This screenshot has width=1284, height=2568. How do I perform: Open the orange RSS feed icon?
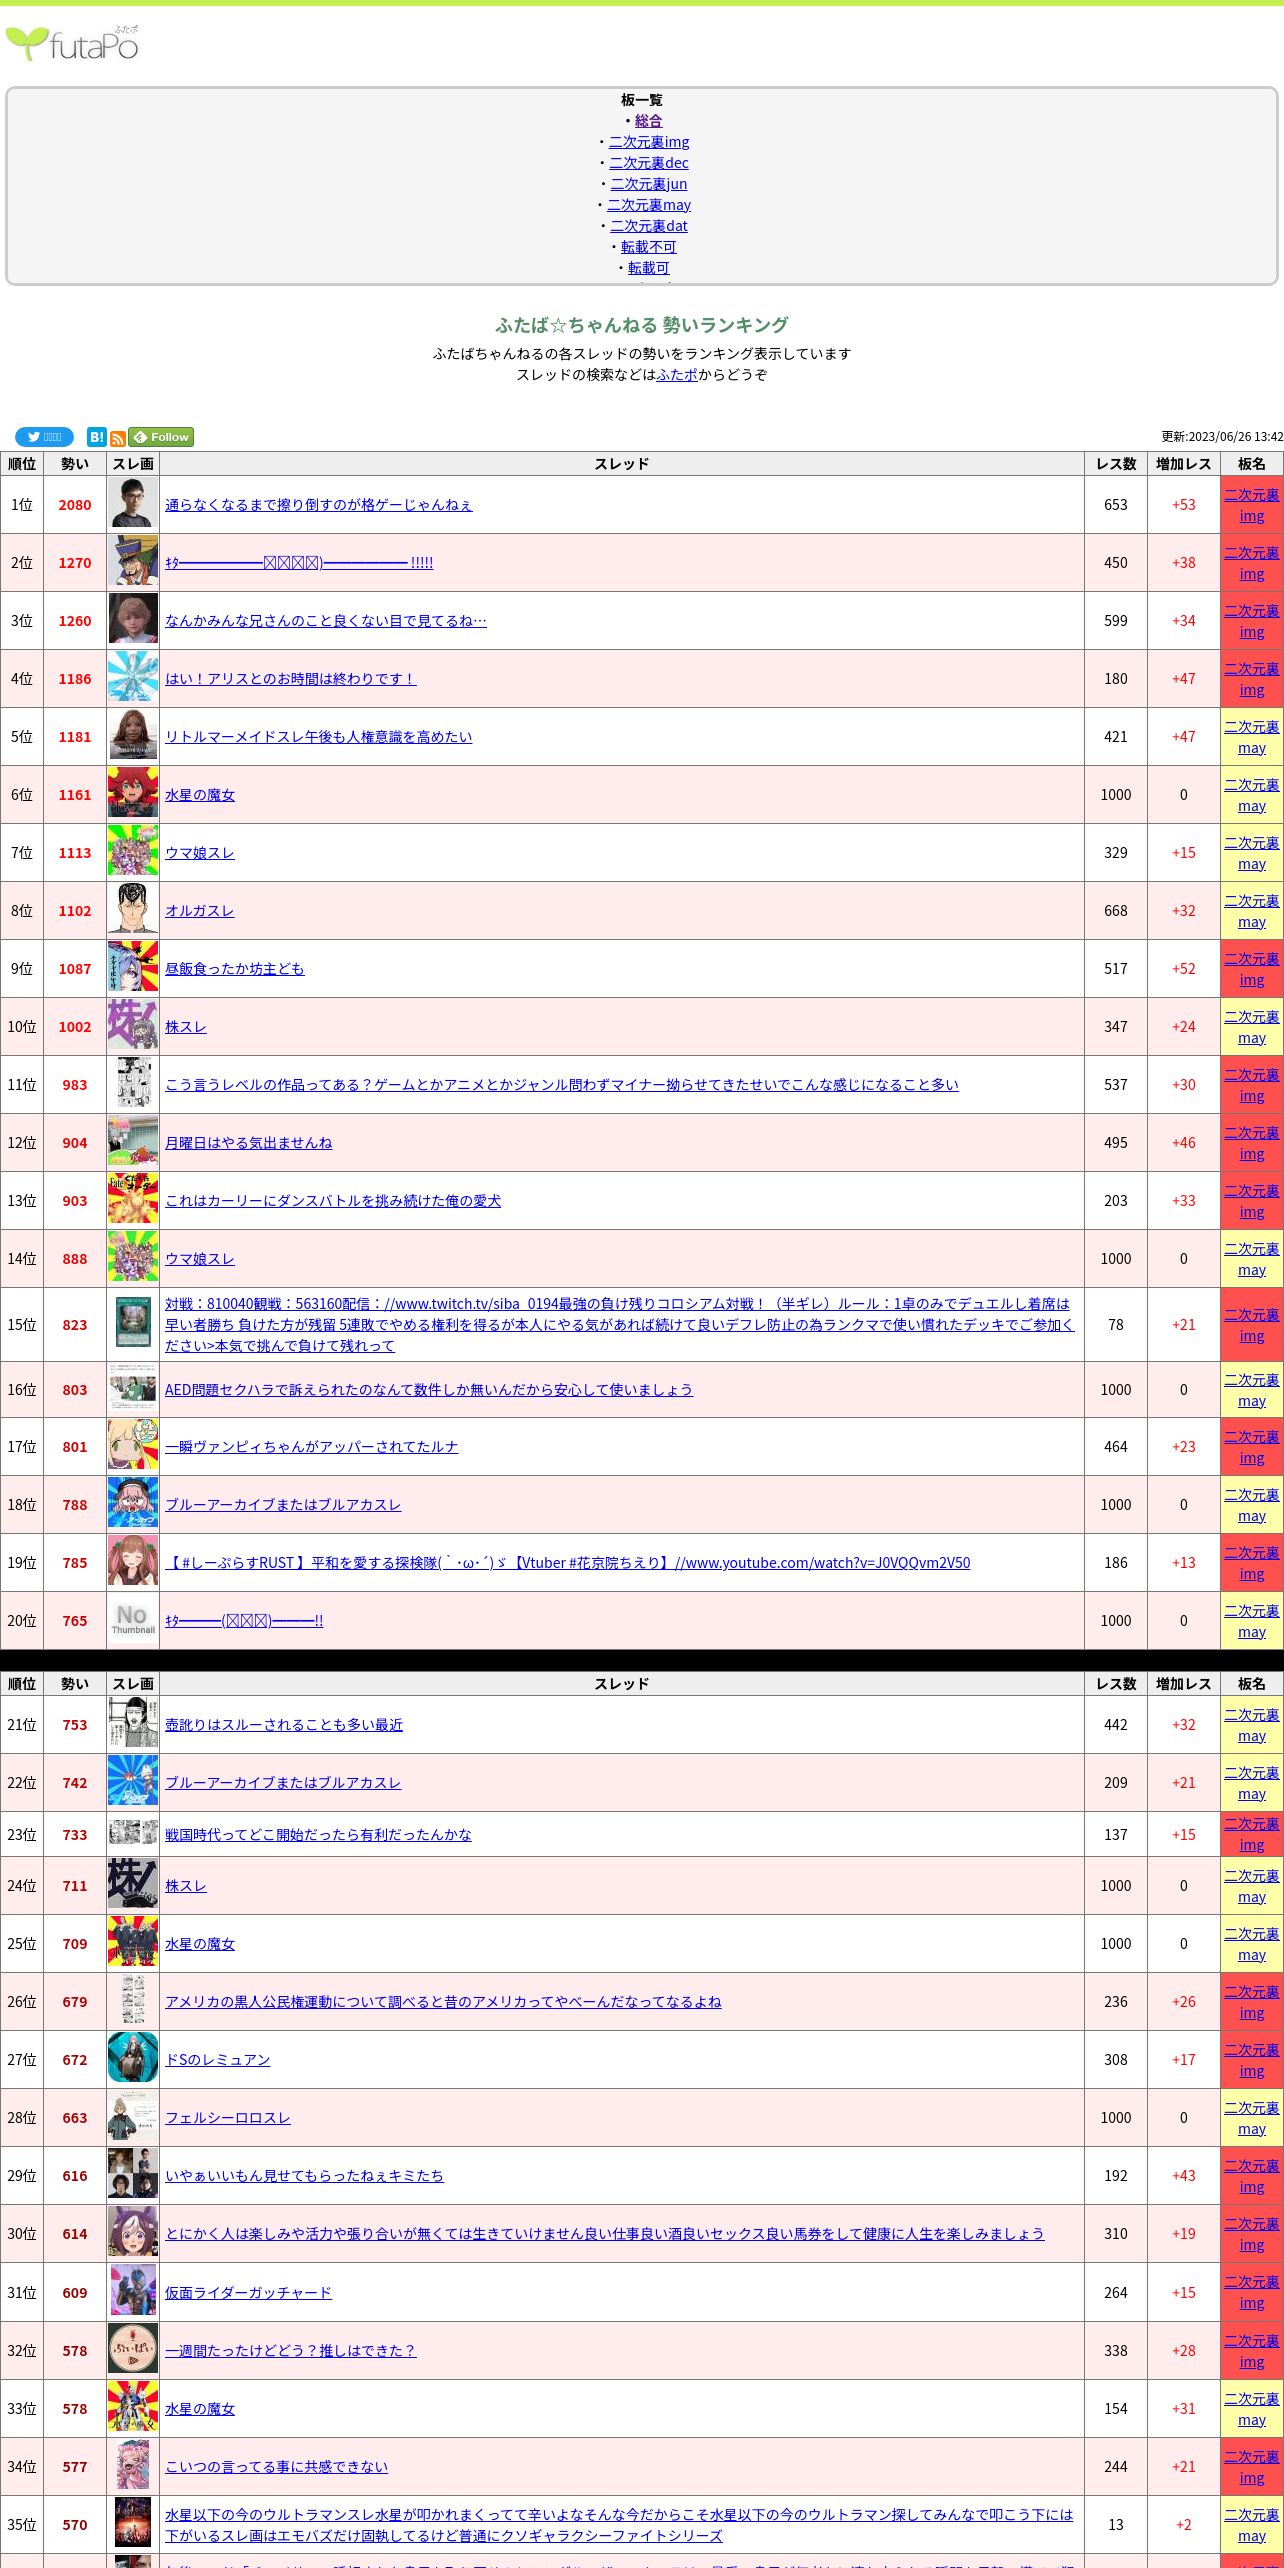tap(118, 438)
